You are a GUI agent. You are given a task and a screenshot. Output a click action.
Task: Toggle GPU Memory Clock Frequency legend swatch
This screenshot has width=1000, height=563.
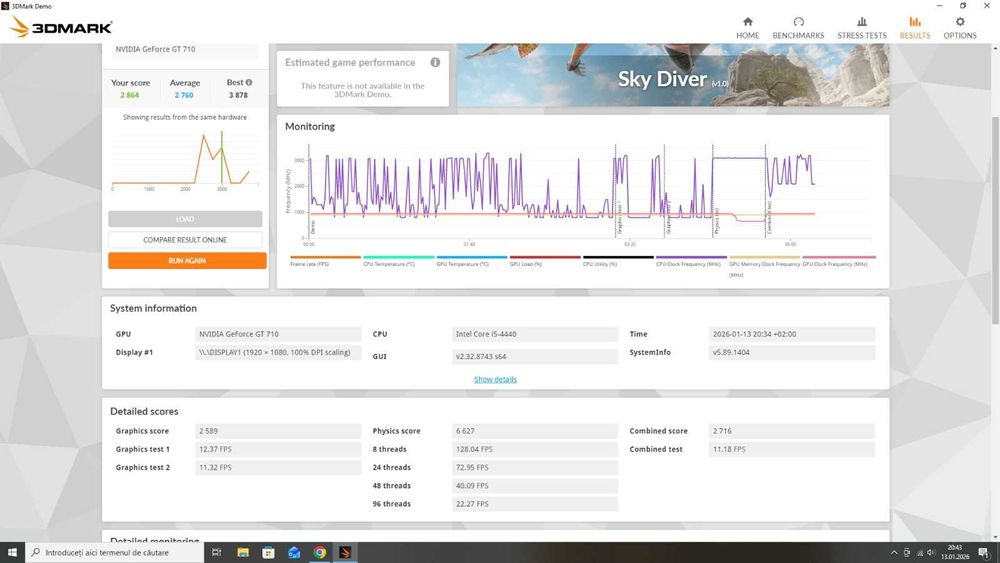(765, 258)
